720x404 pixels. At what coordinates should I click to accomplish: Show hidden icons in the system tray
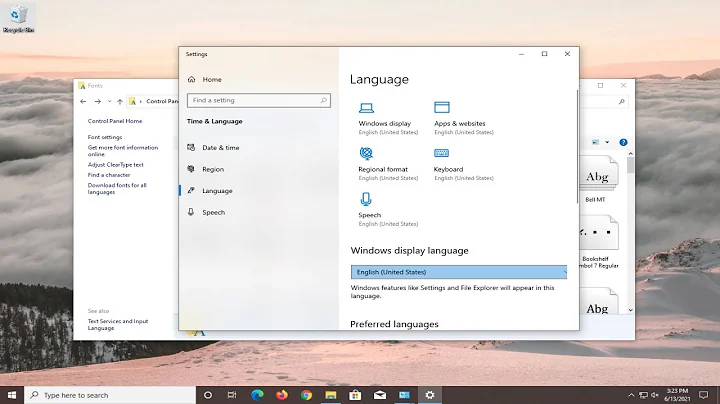pos(631,395)
